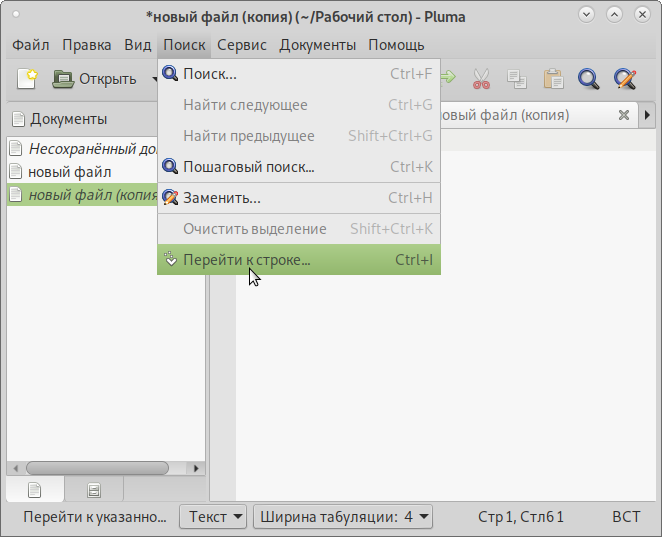
Task: Open the Ширина табуляции dropdown
Action: [343, 517]
